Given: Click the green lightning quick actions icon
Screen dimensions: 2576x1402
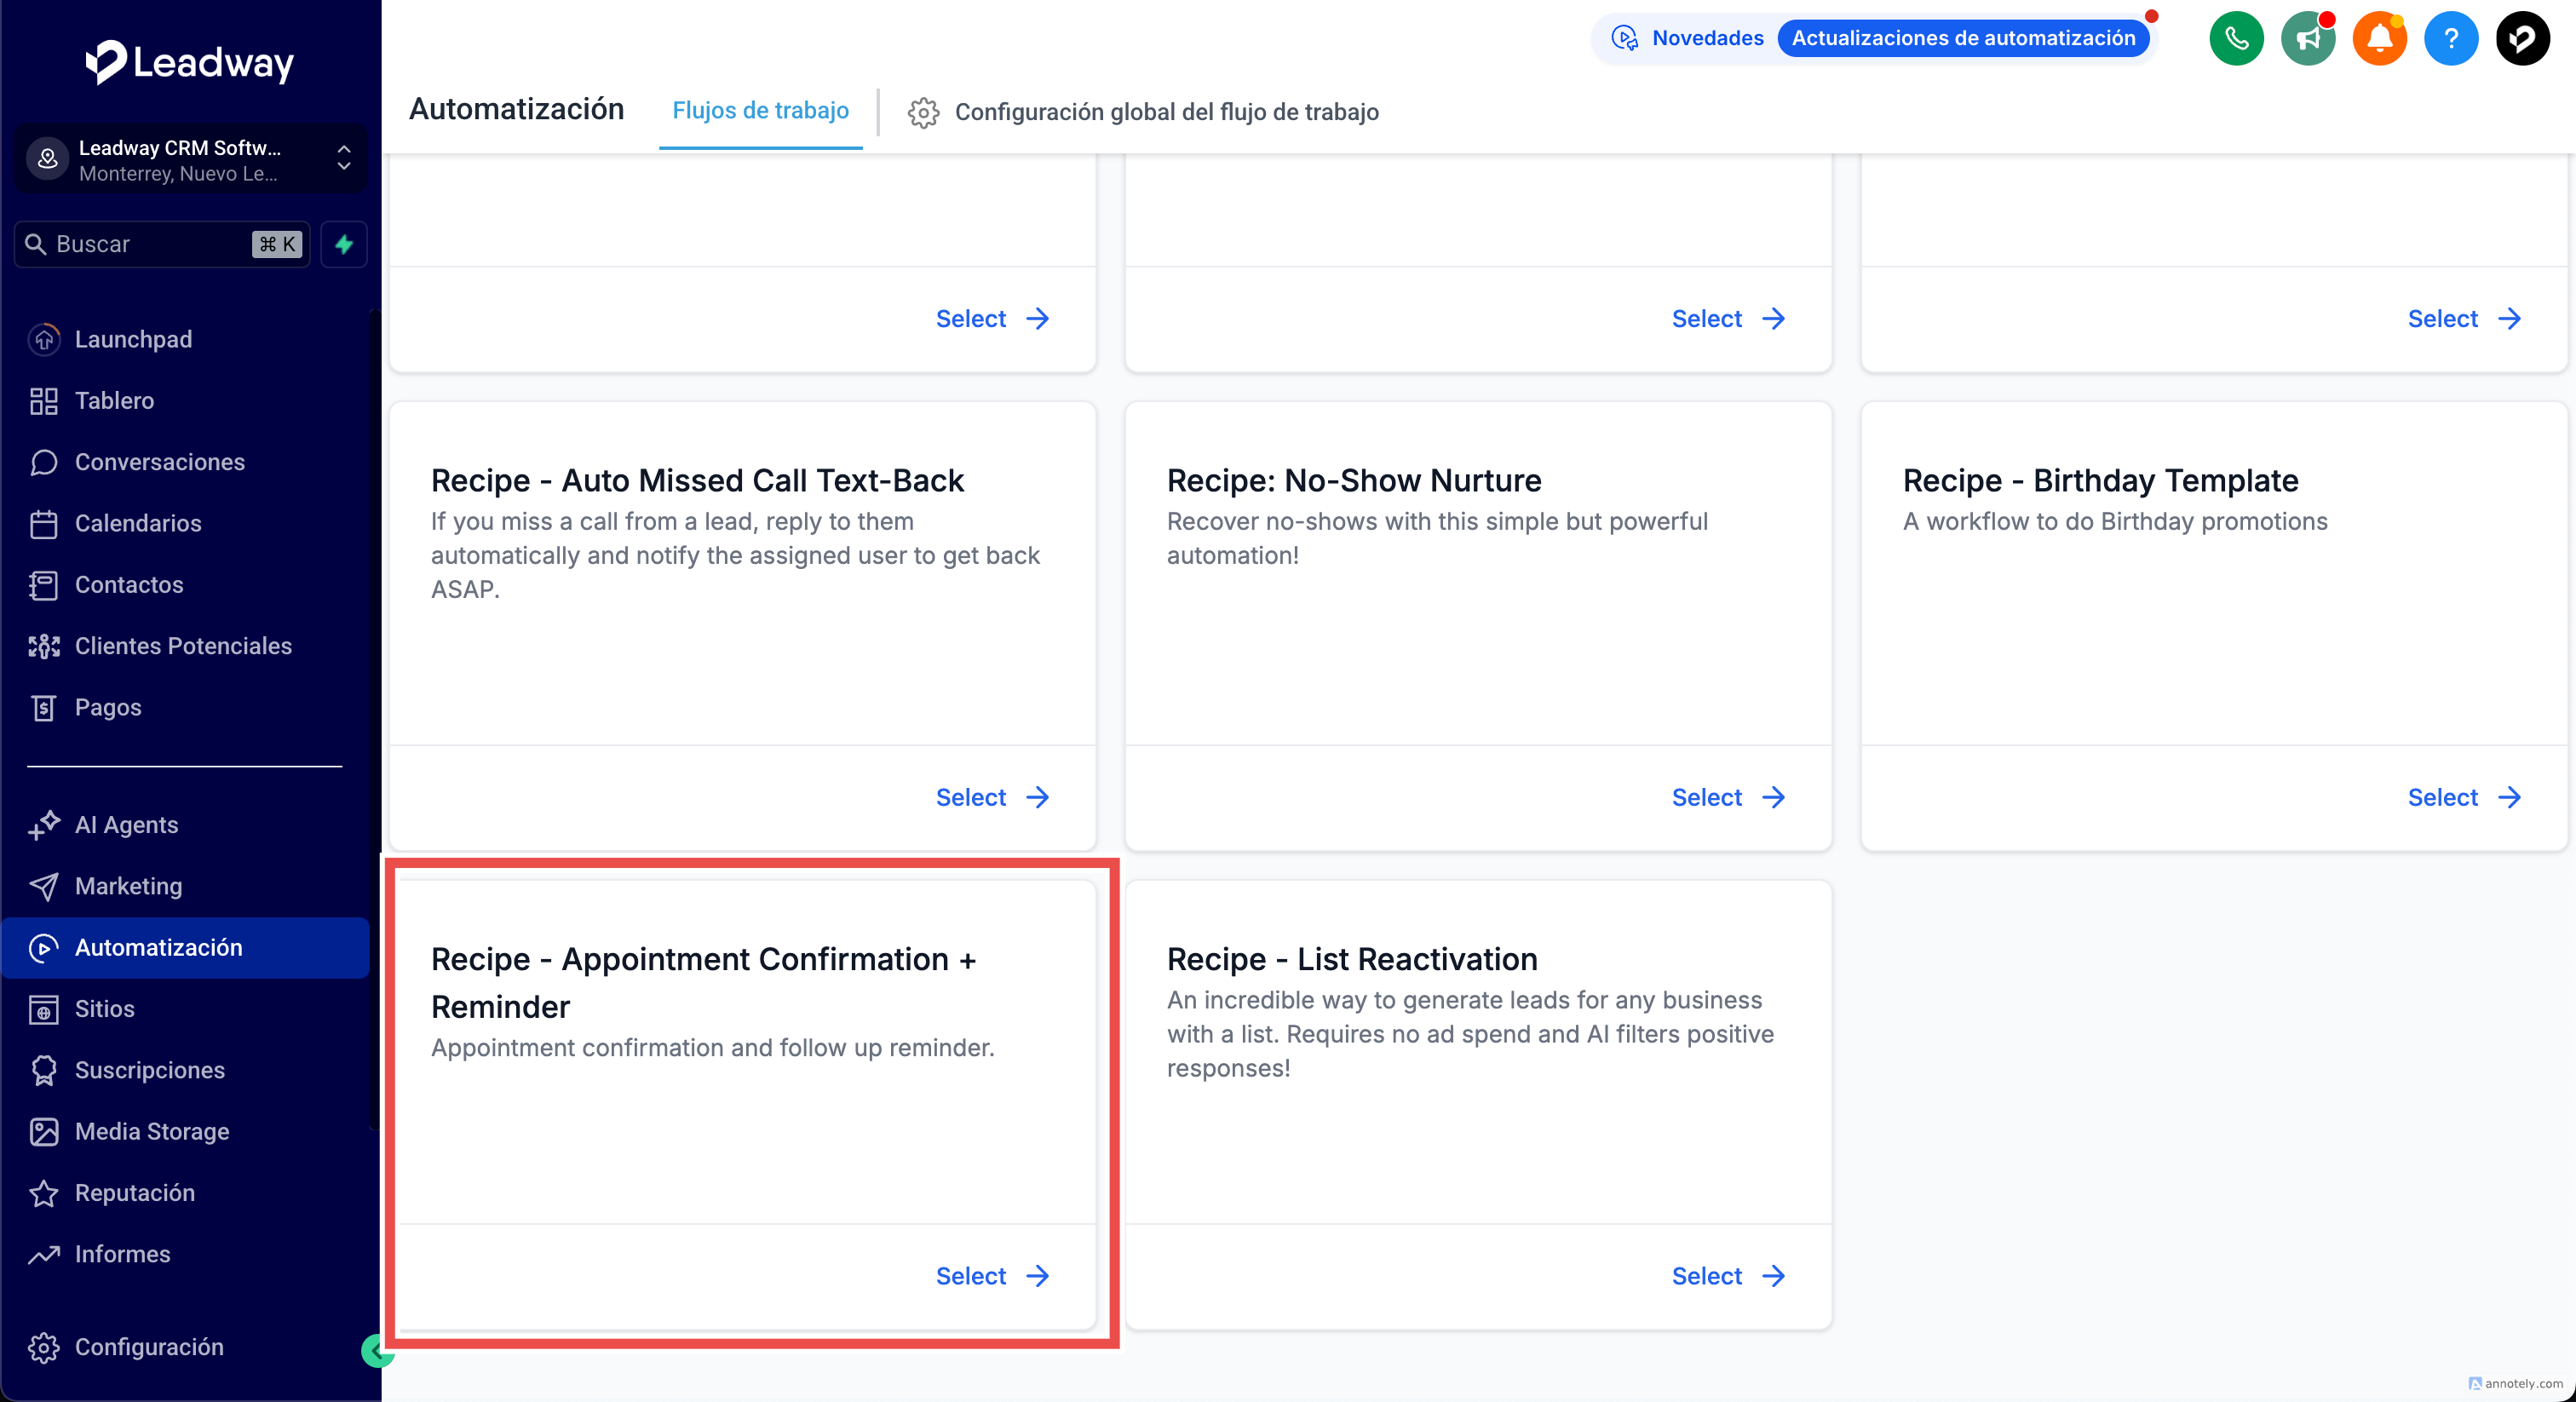Looking at the screenshot, I should (344, 244).
